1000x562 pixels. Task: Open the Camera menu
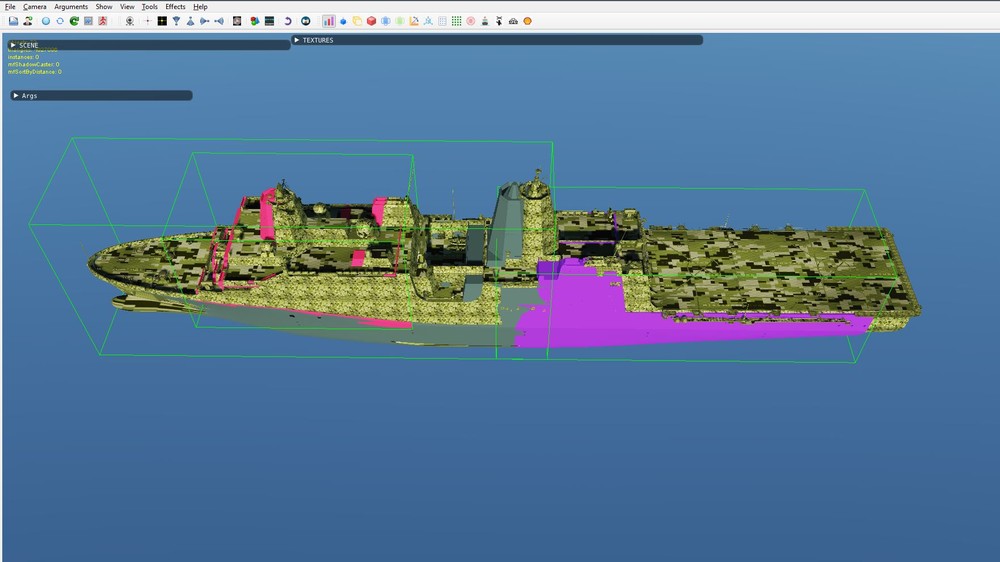point(35,6)
